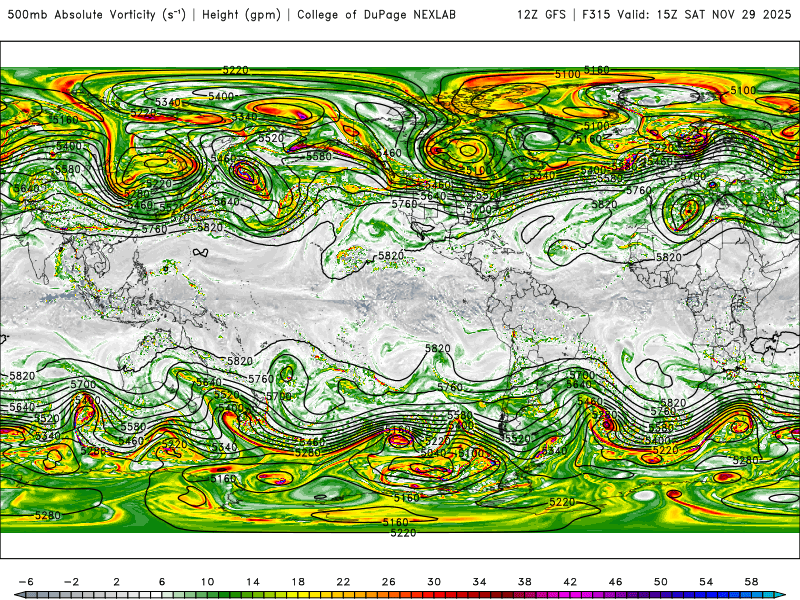Click the "F315 Valid: 15Z SAT NOV 29 2025" text
Viewport: 800px width, 600px height.
coord(687,15)
